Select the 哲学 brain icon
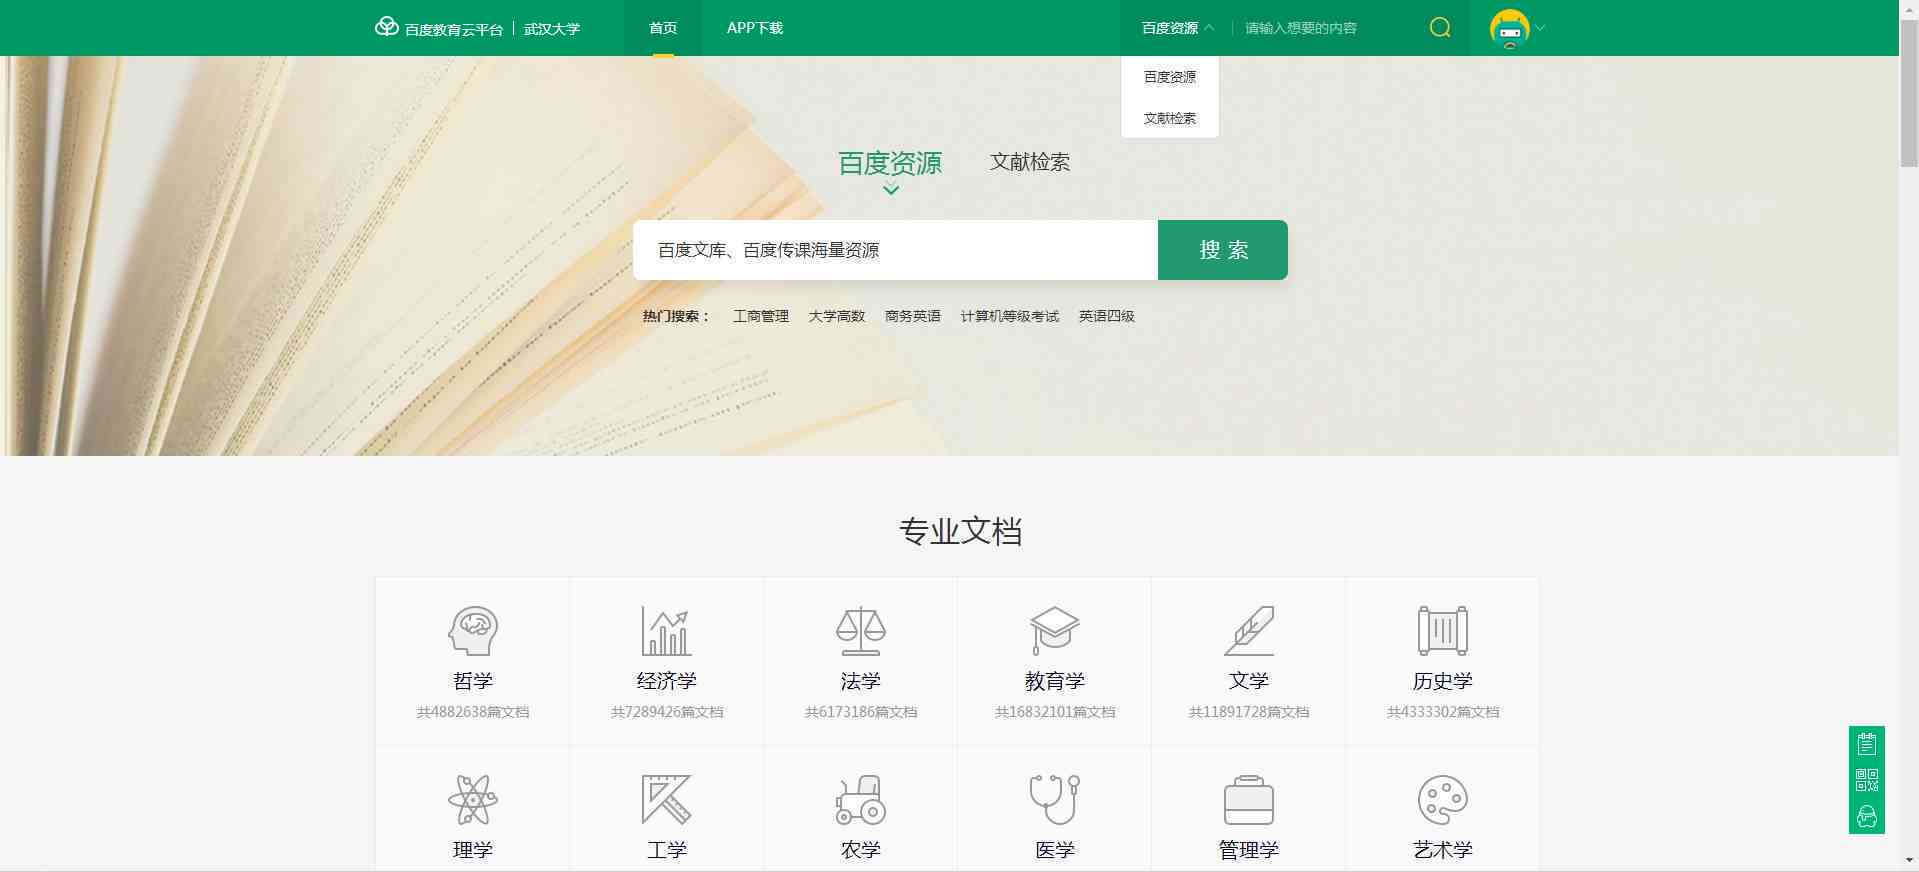 (x=473, y=631)
